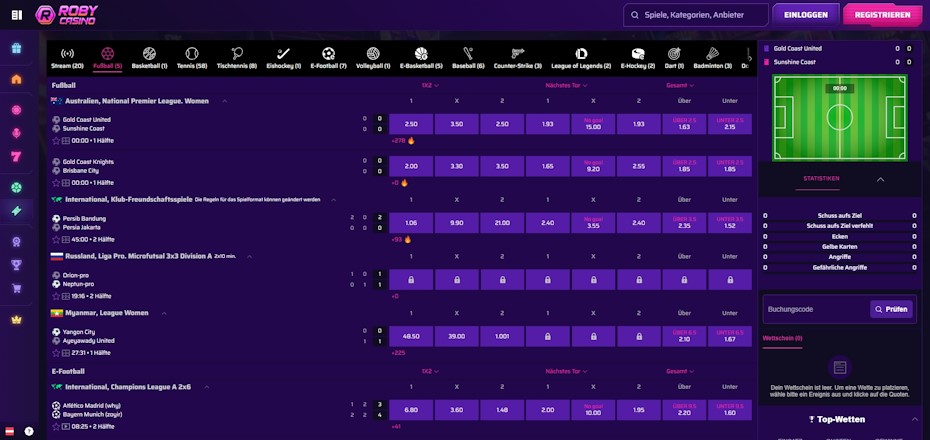Open statistics grid icon for Gold Coast Knights match
The image size is (930, 440).
tap(66, 183)
